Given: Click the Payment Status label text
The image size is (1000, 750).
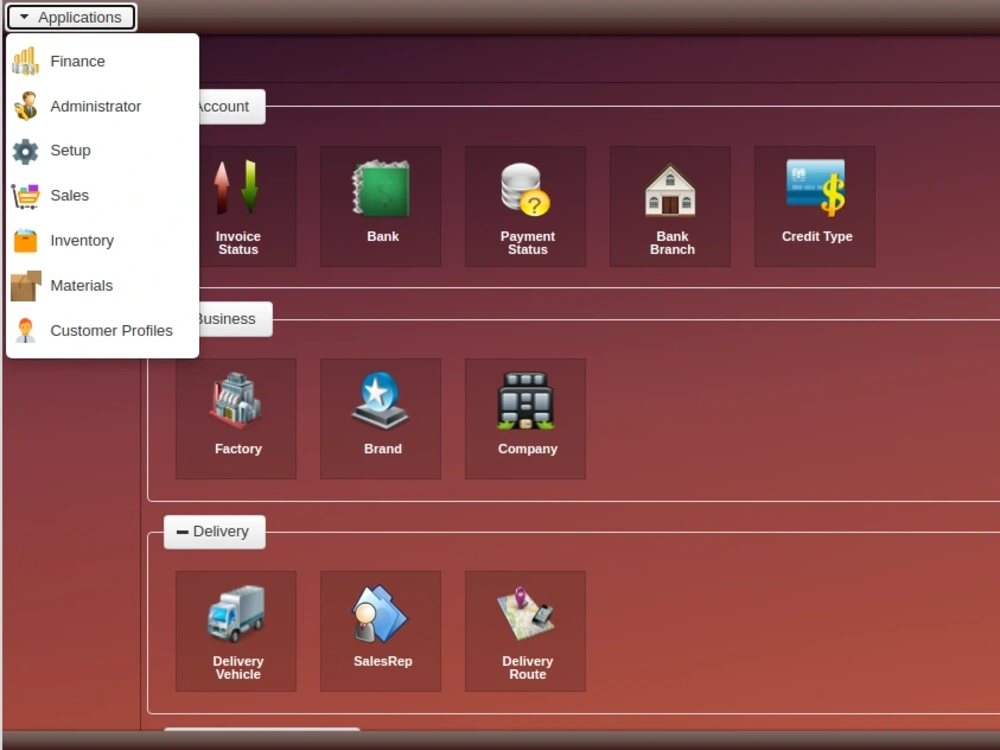Looking at the screenshot, I should [527, 243].
